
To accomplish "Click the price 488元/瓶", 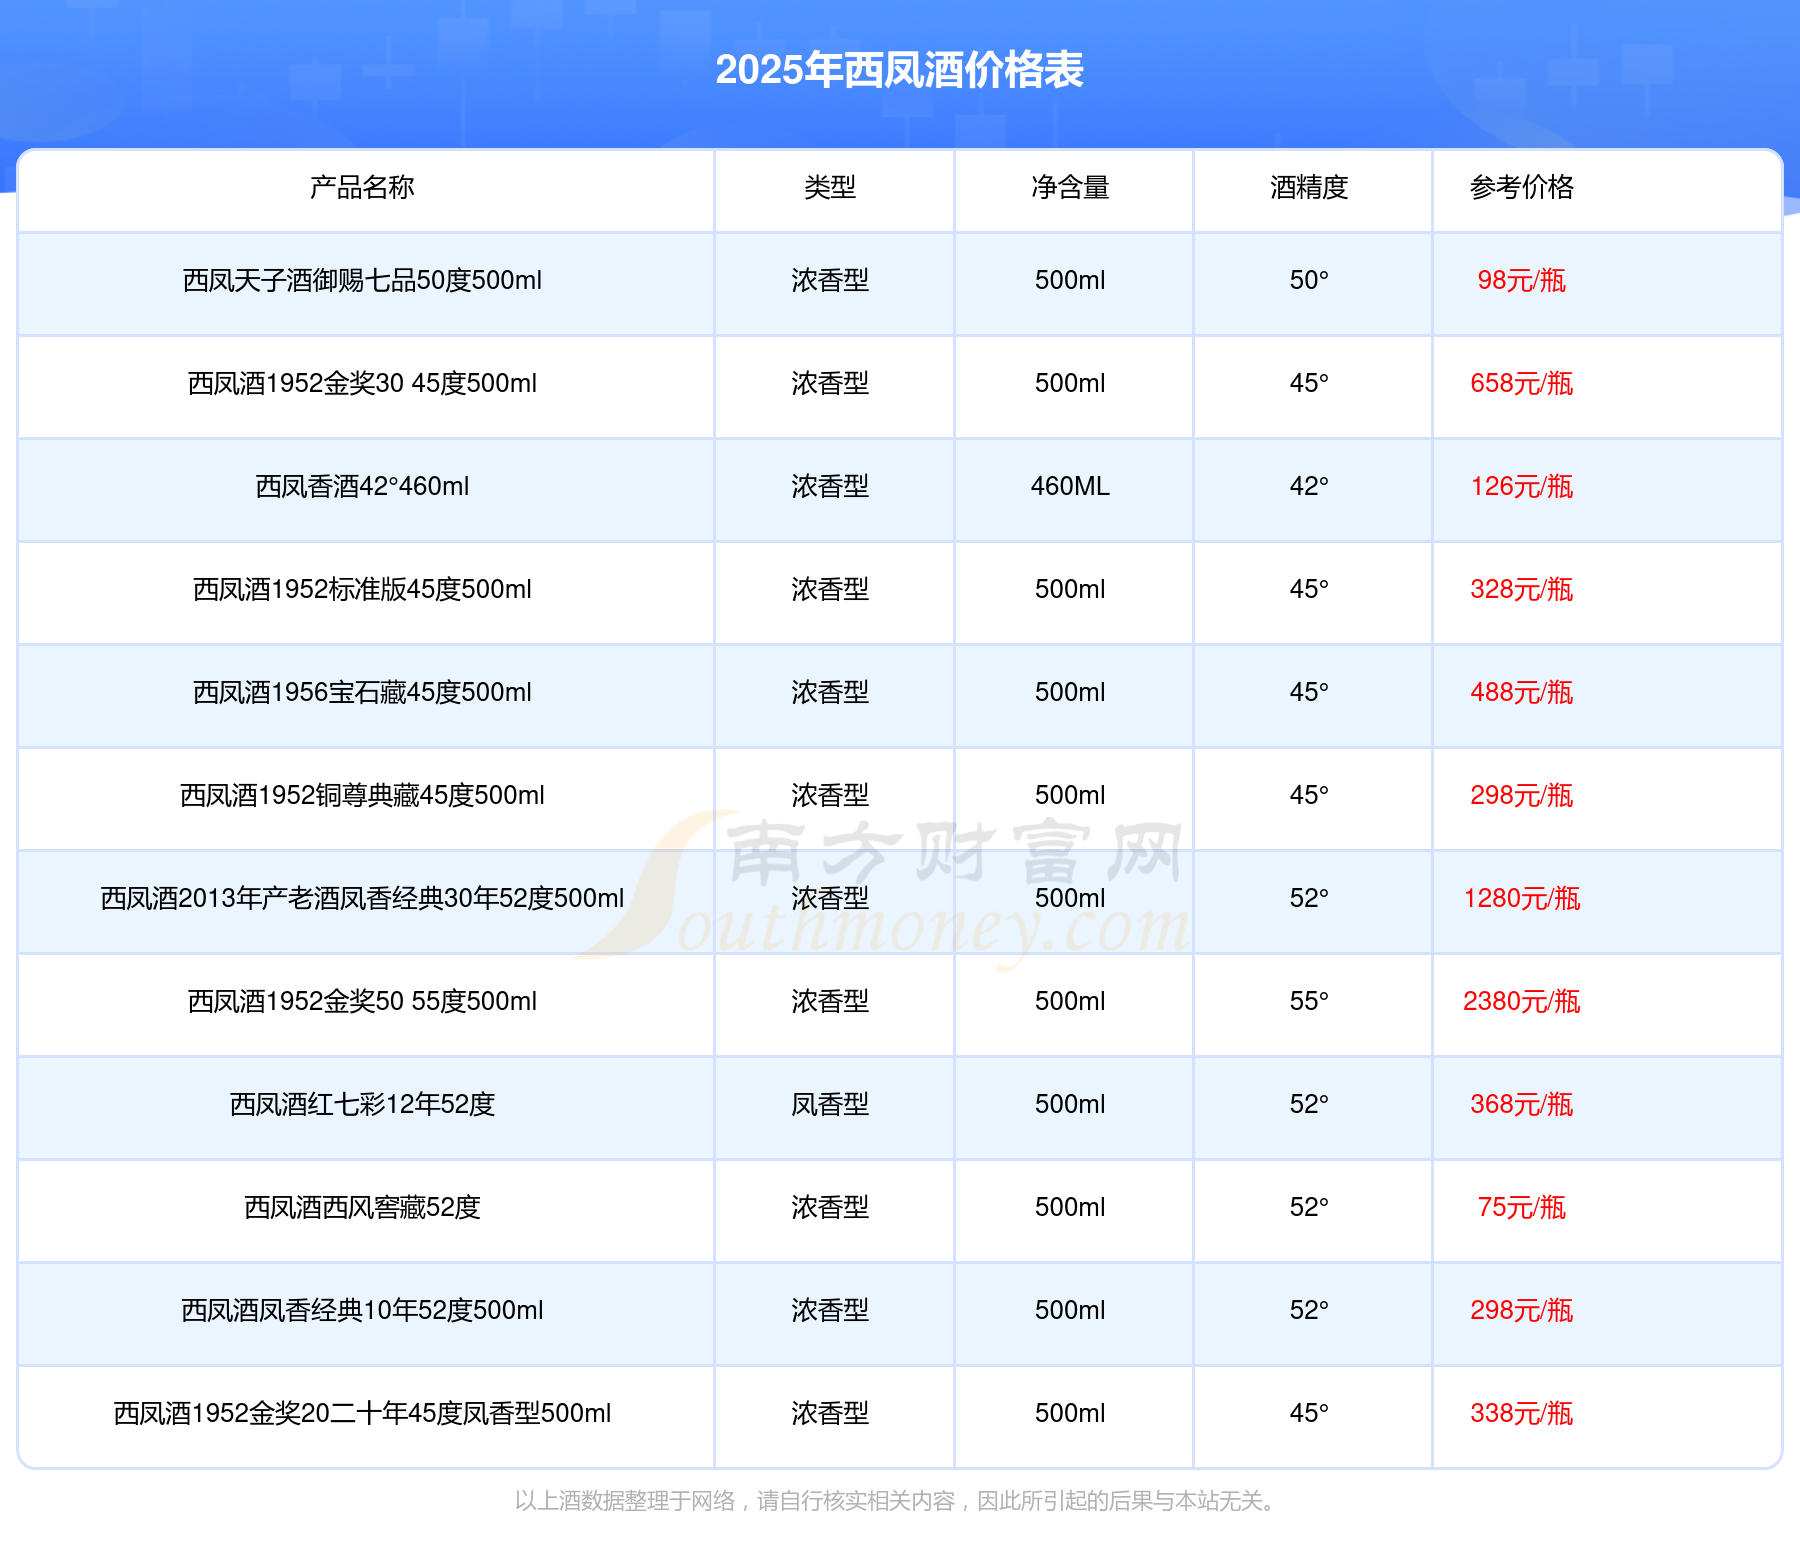I will [x=1521, y=693].
